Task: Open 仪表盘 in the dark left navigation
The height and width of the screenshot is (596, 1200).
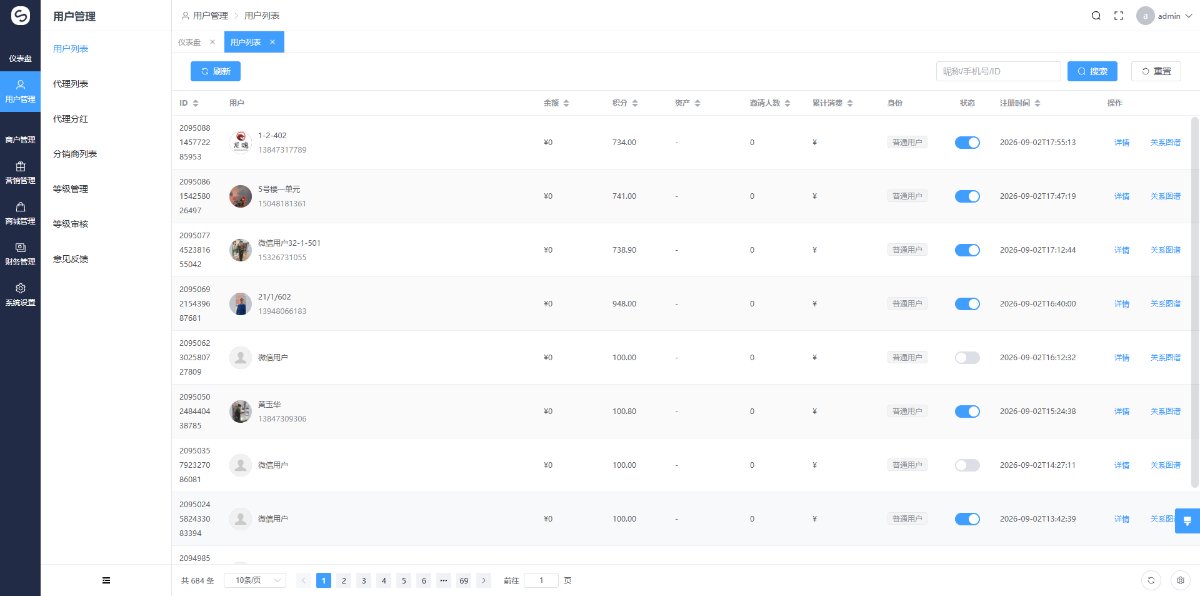Action: (x=20, y=58)
